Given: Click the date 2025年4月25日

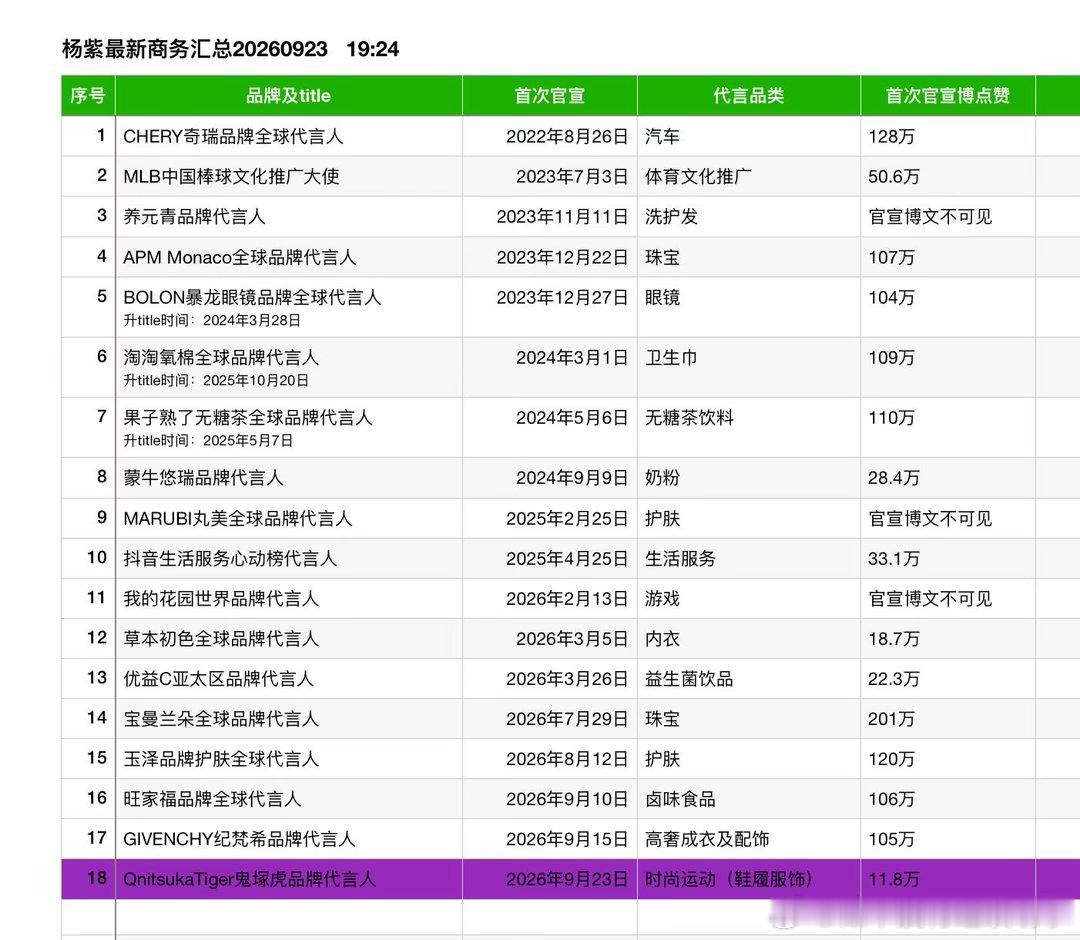Looking at the screenshot, I should 567,558.
